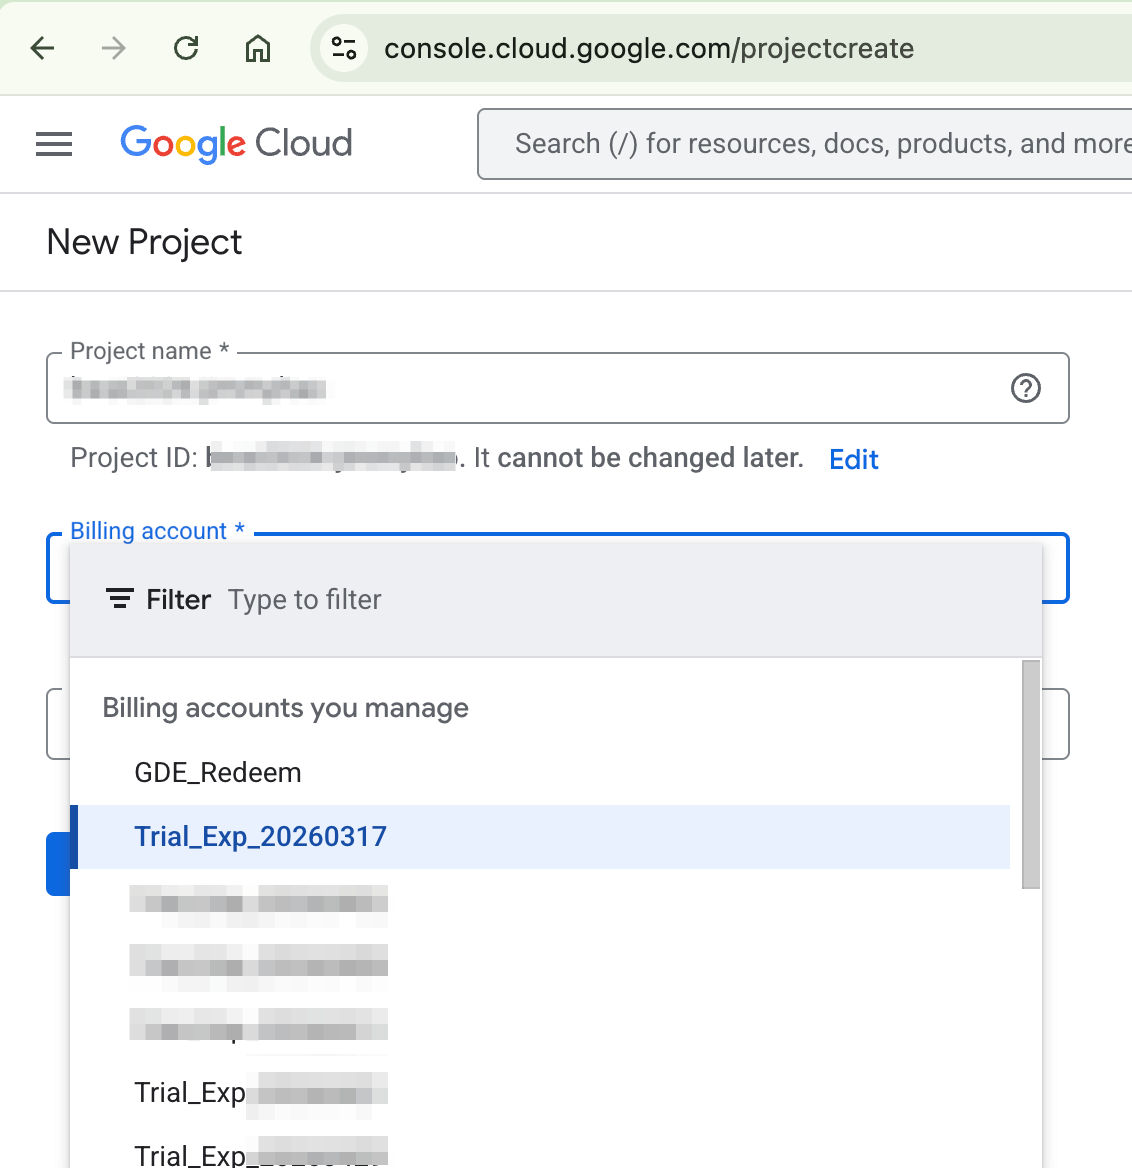Click the New Project page title

(144, 242)
